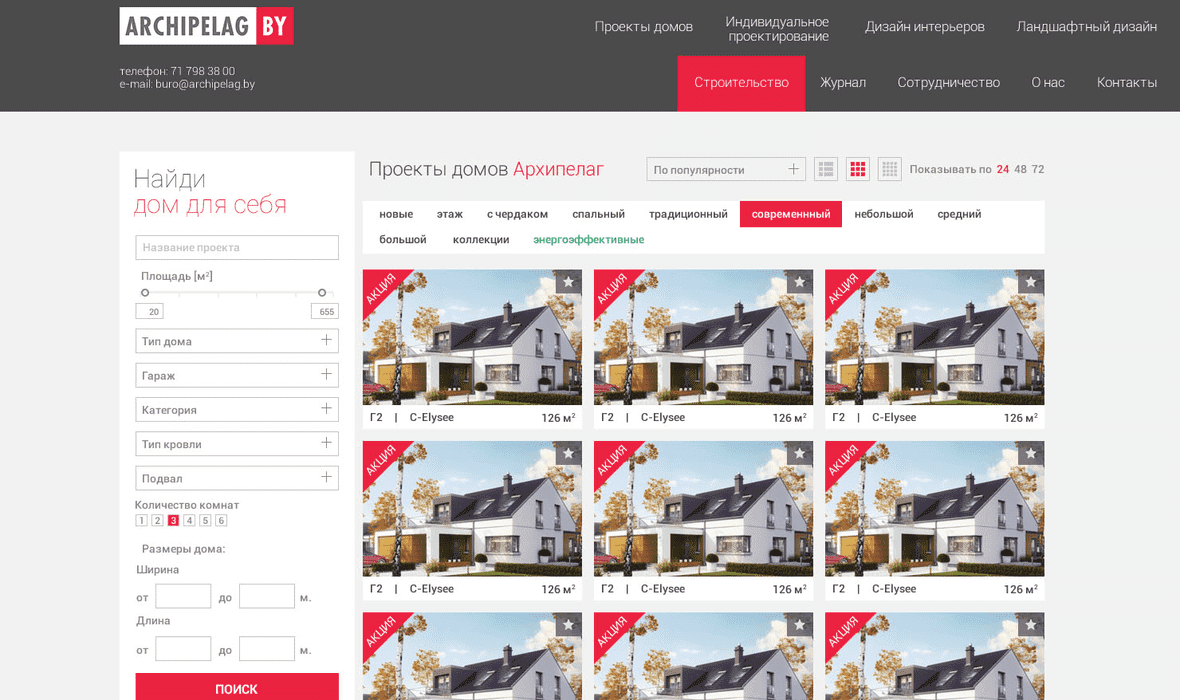Star the top-right C-Elysee house card
Viewport: 1180px width, 700px height.
pos(1030,283)
